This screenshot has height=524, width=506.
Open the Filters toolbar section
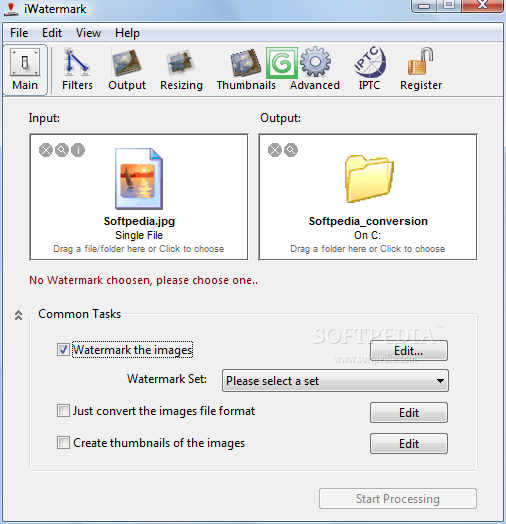(77, 70)
